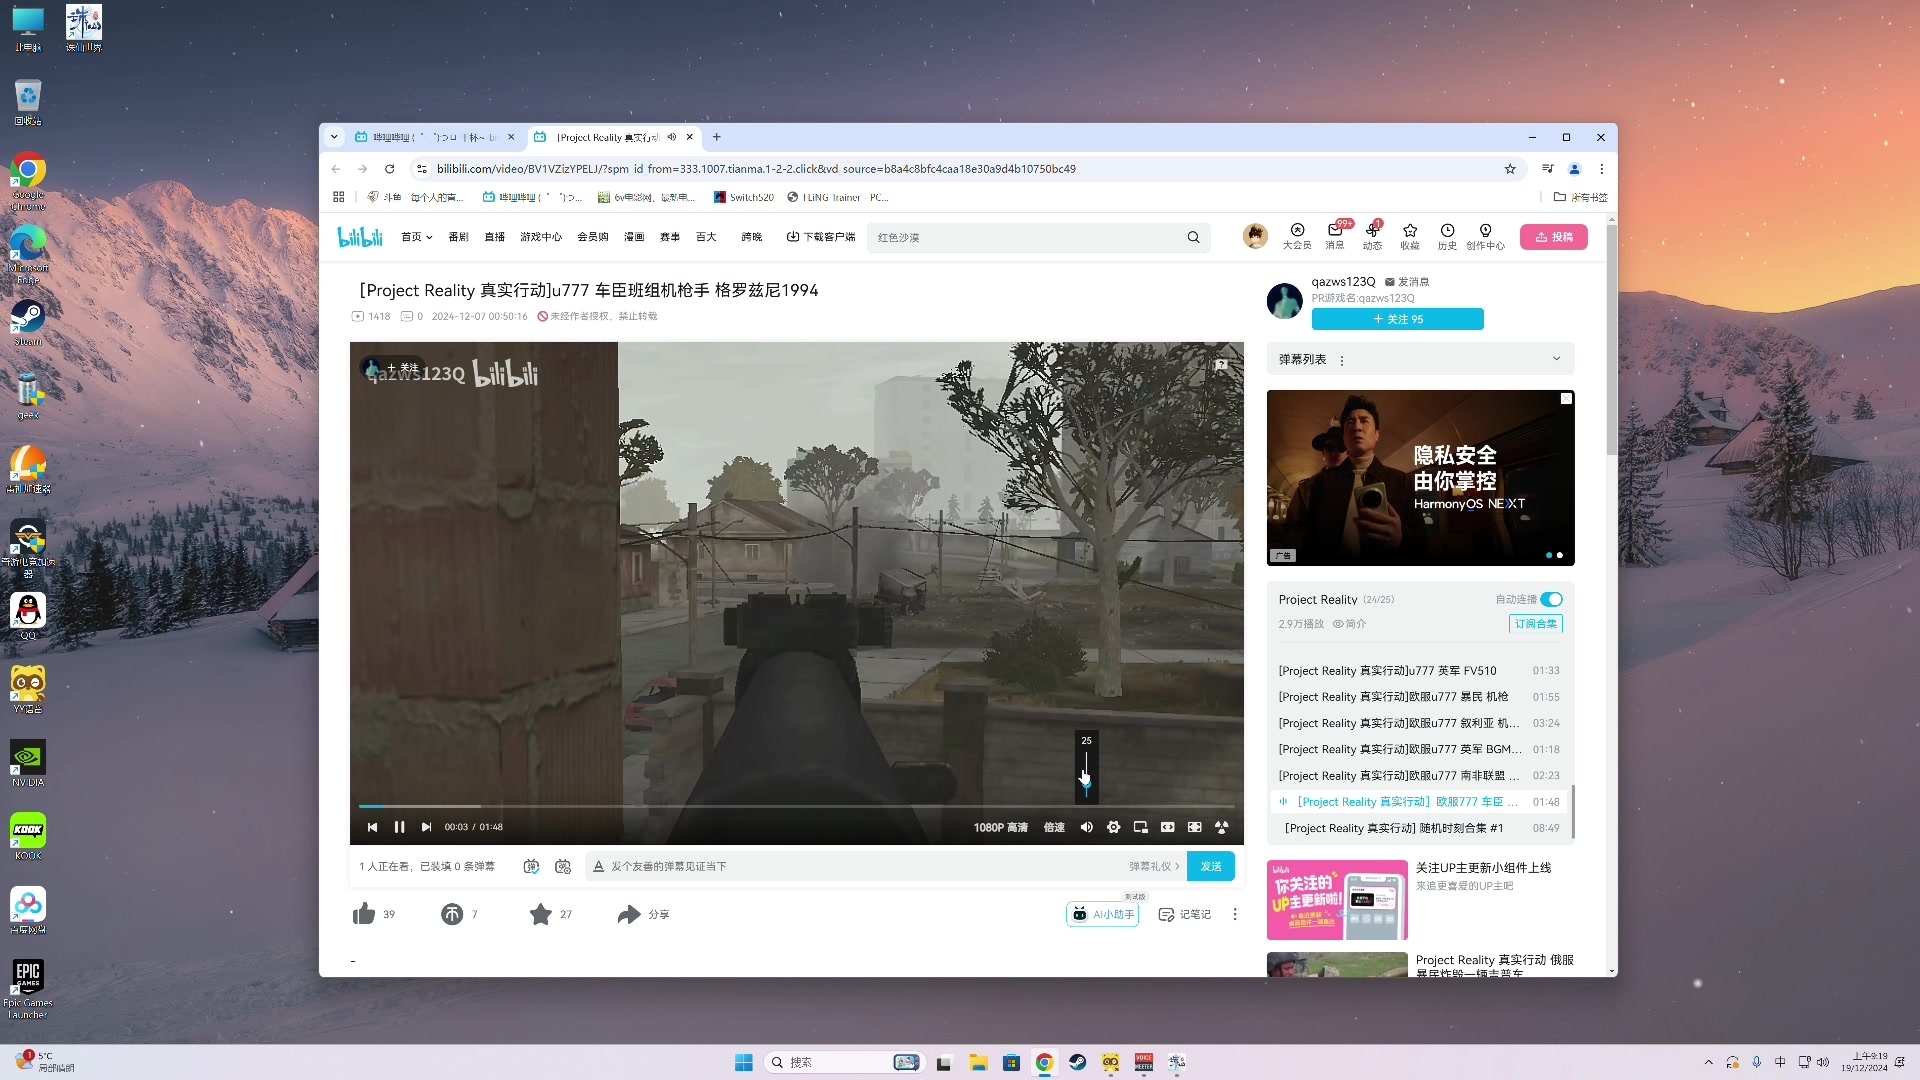This screenshot has height=1080, width=1920.
Task: Toggle the 自动连播 autoplay switch
Action: coord(1551,599)
